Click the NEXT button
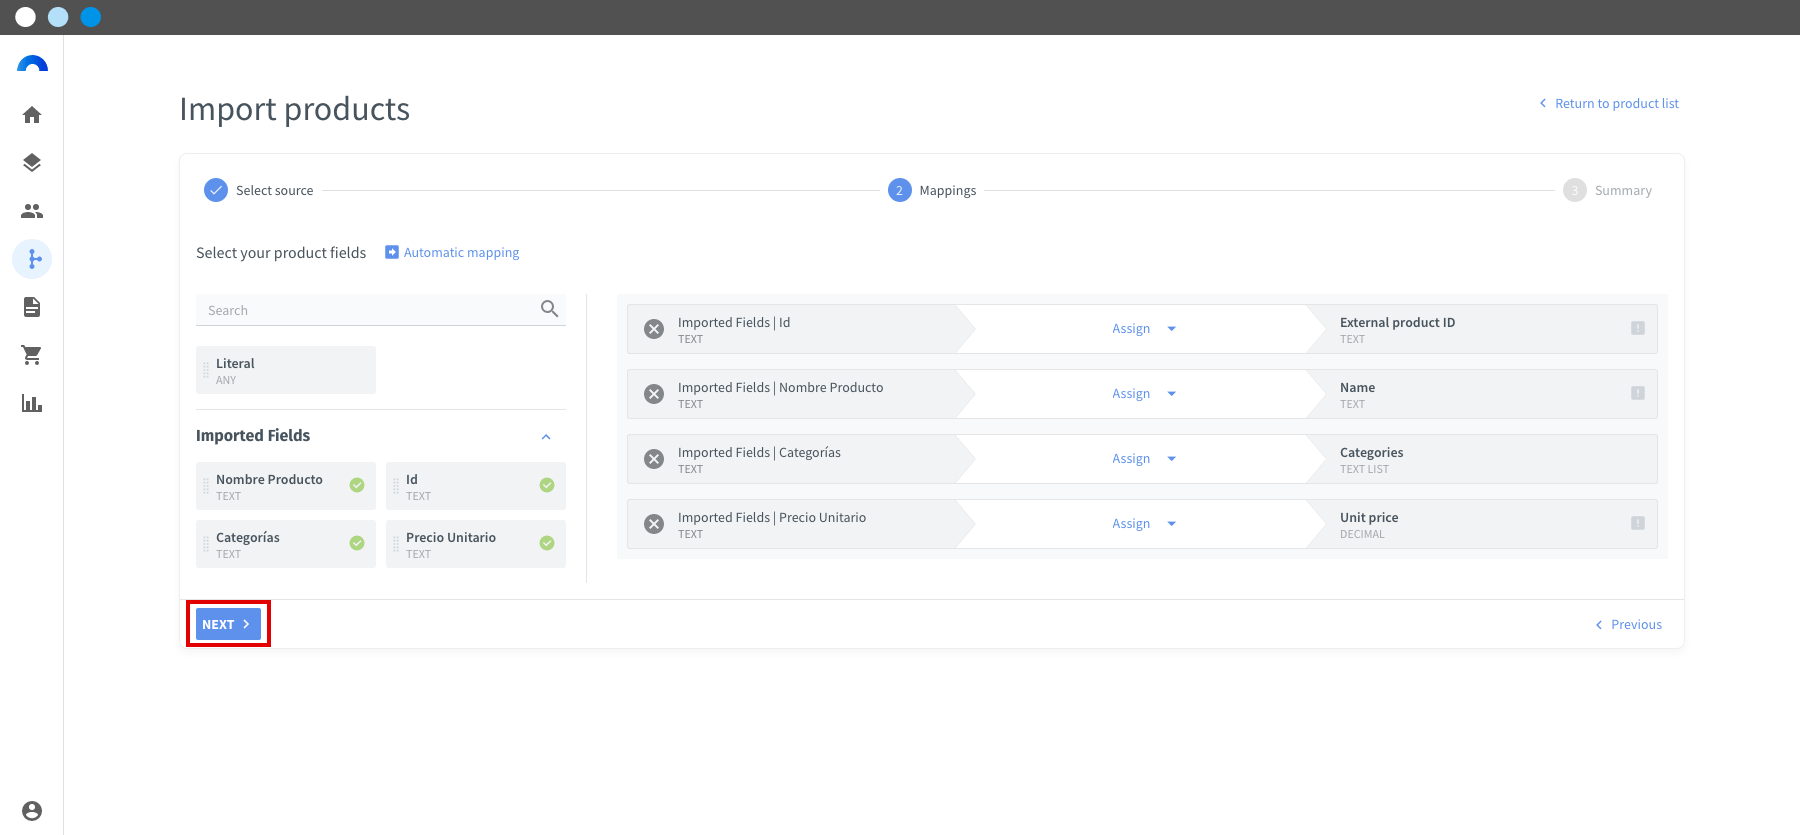1800x835 pixels. (x=228, y=624)
